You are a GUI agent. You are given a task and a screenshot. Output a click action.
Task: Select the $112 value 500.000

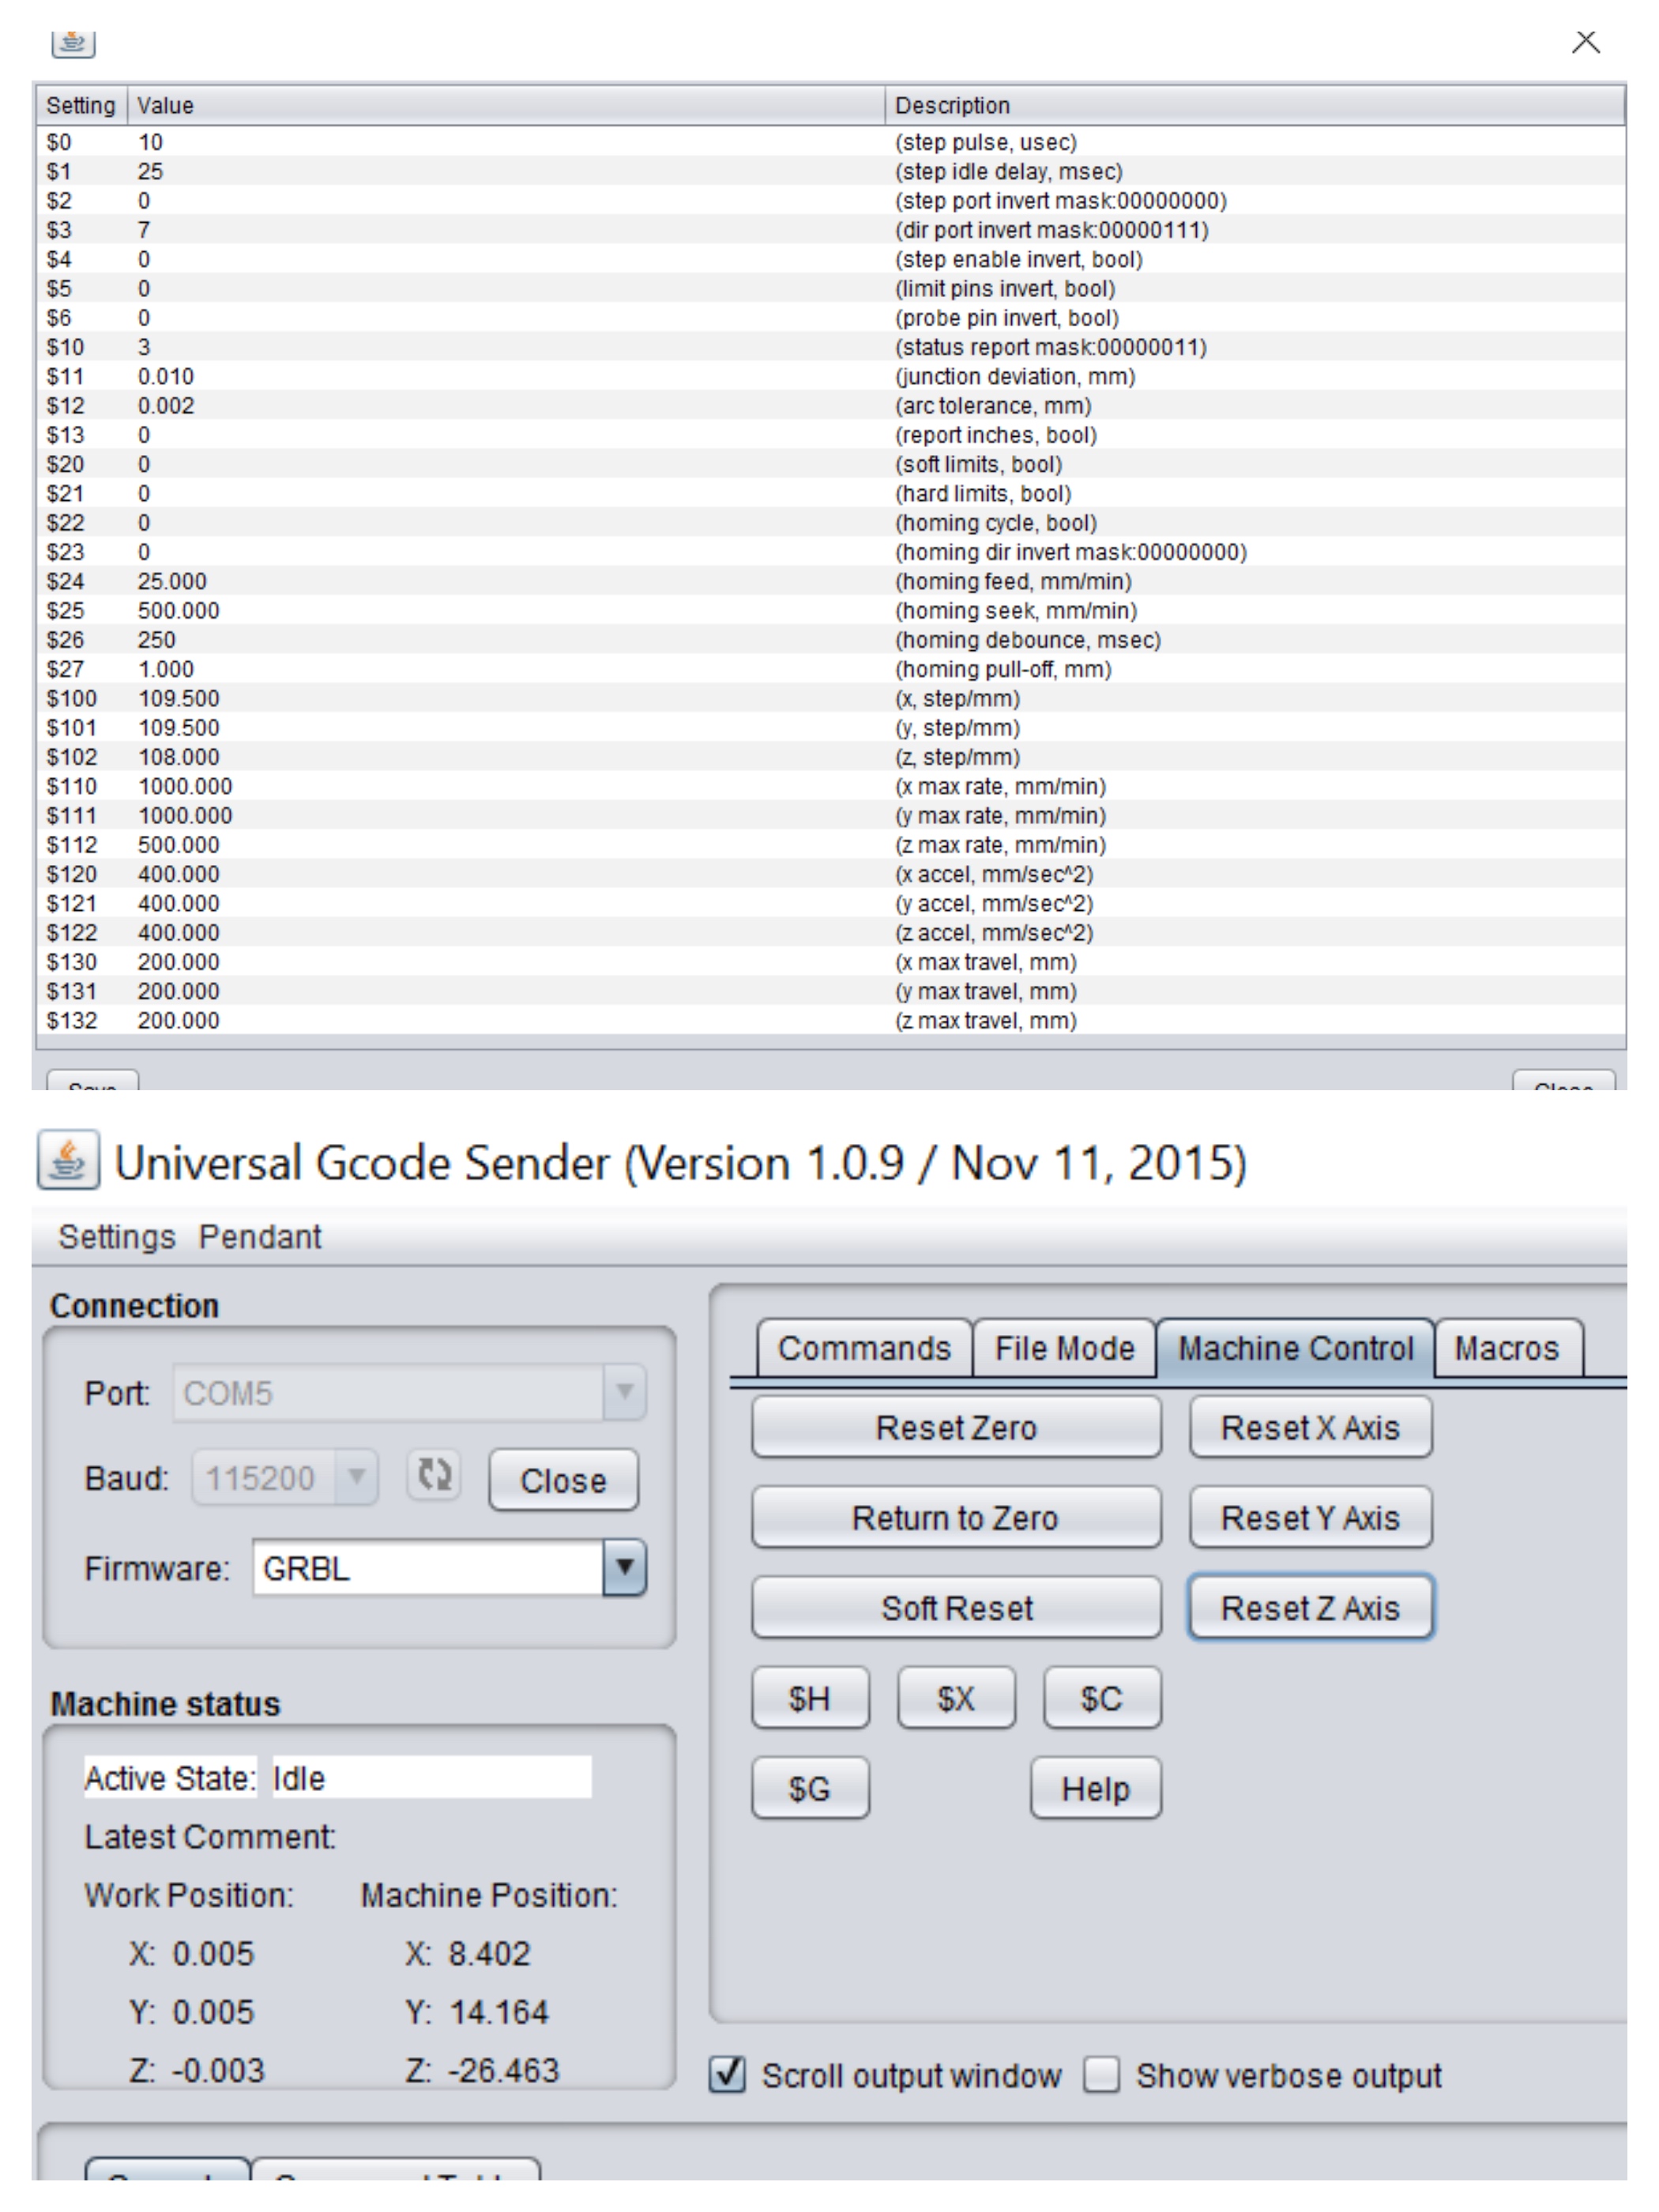click(x=178, y=845)
